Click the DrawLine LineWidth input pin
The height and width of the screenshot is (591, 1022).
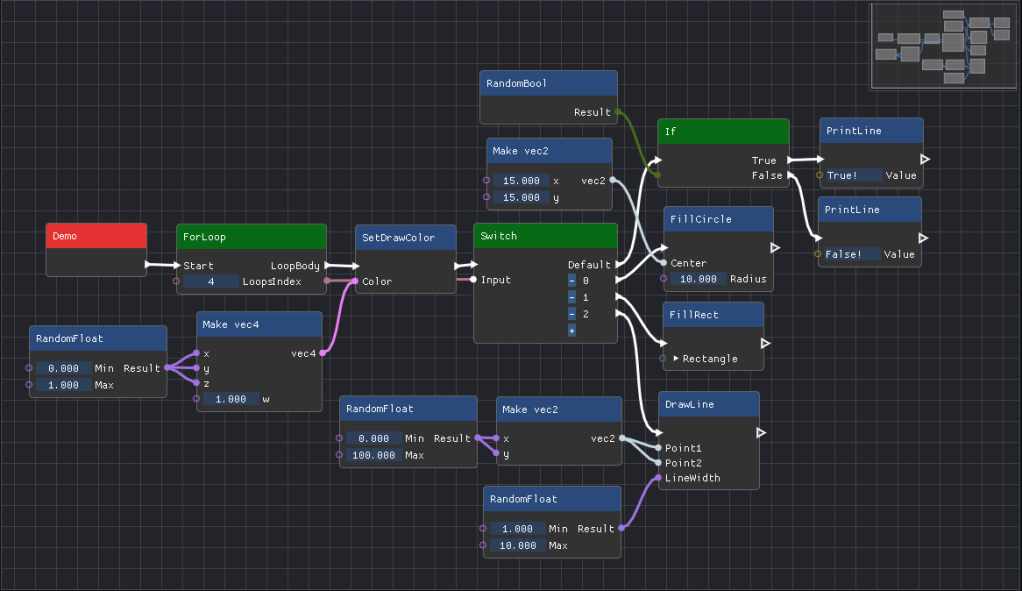(659, 478)
